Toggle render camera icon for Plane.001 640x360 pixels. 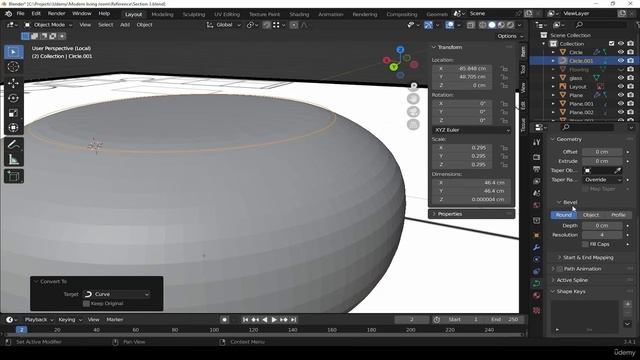(x=631, y=104)
